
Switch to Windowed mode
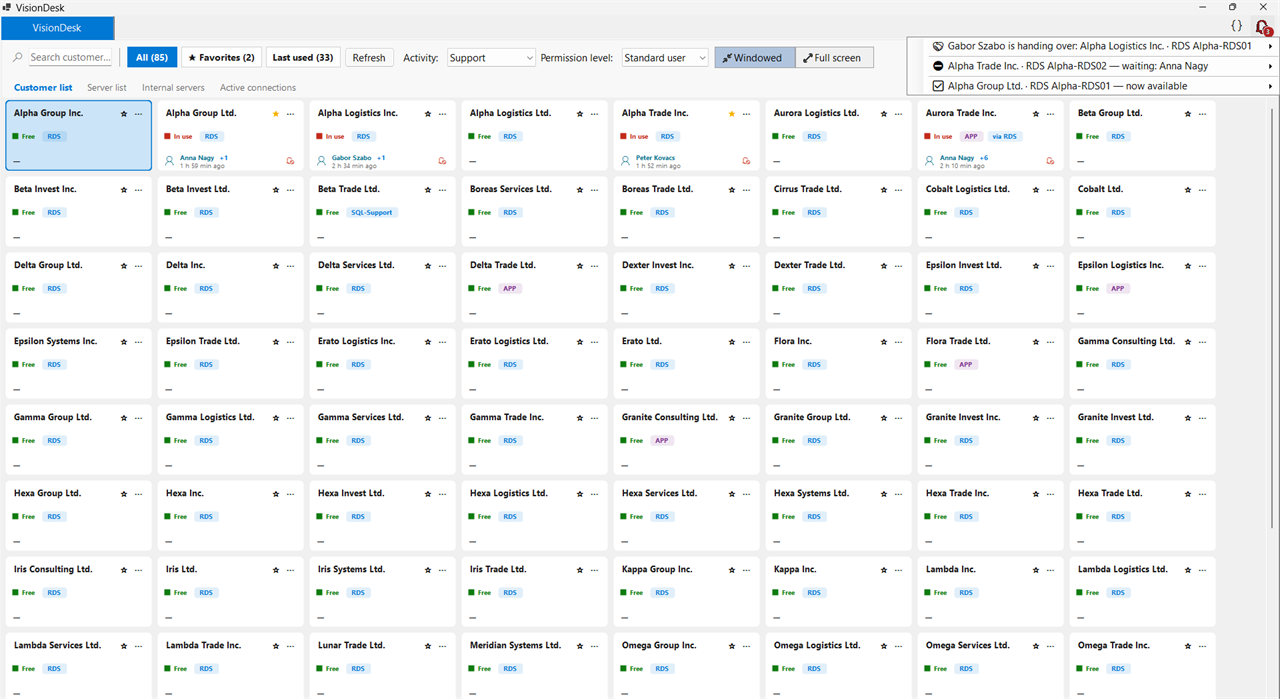pos(755,58)
